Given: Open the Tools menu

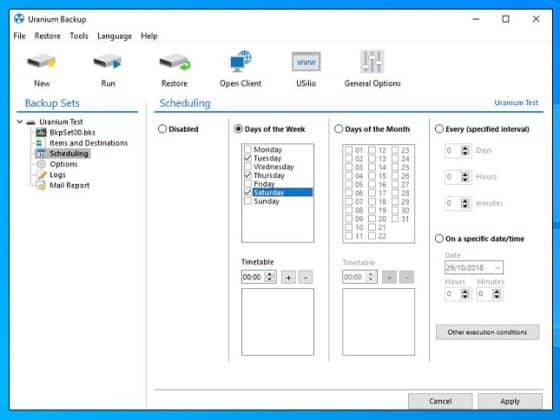Looking at the screenshot, I should pyautogui.click(x=79, y=36).
